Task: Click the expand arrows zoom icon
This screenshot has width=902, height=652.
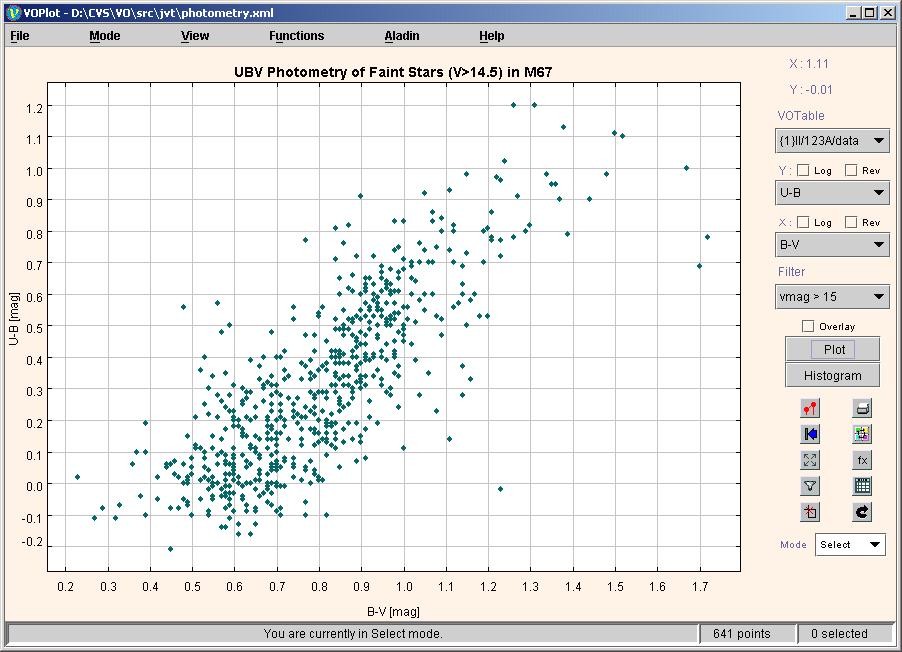Action: pos(810,460)
